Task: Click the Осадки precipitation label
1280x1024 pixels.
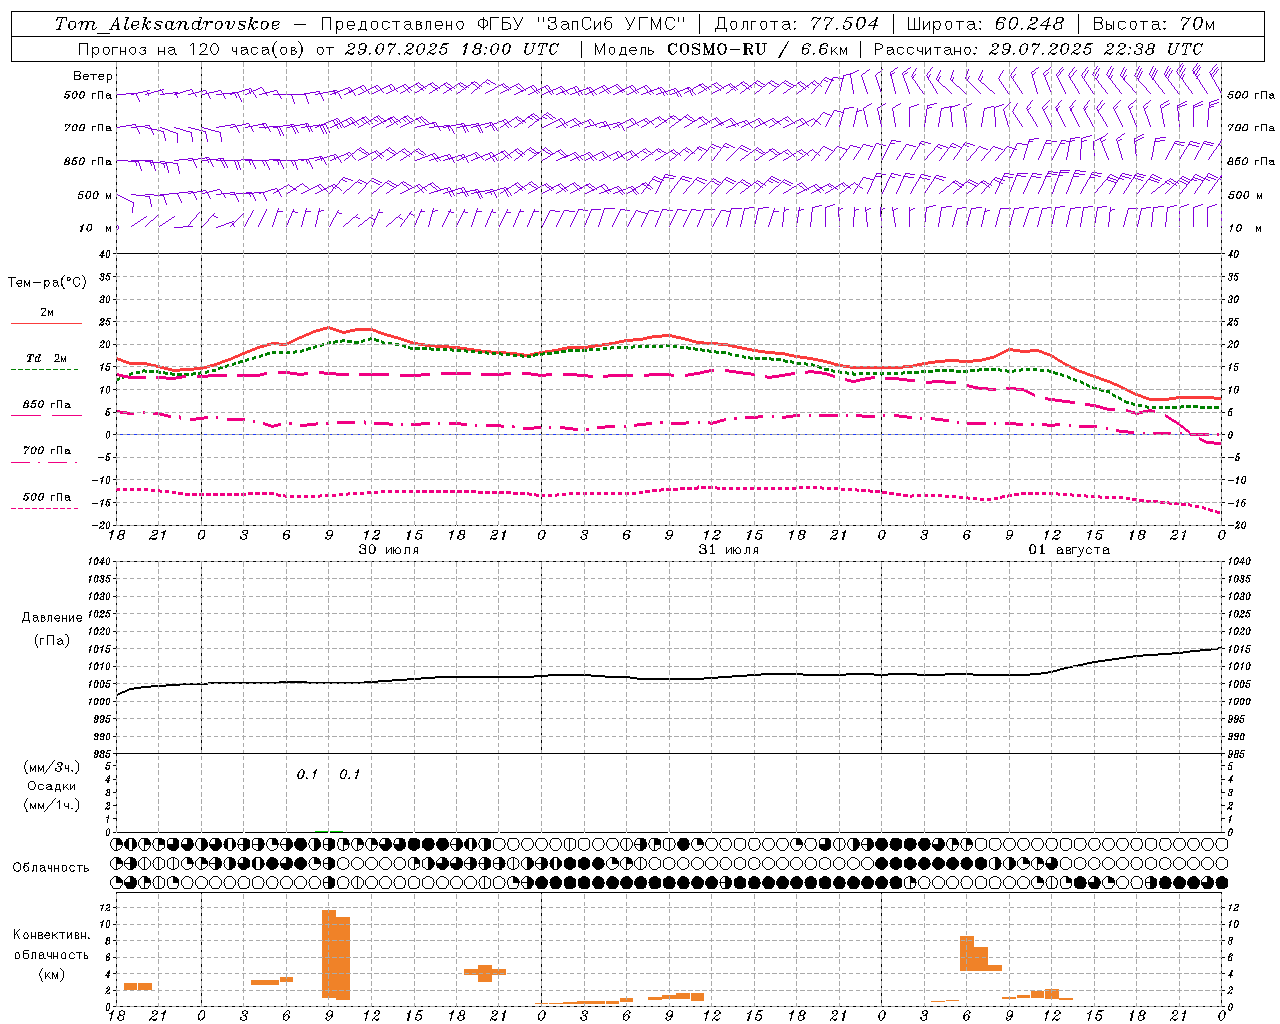Action: pos(51,786)
